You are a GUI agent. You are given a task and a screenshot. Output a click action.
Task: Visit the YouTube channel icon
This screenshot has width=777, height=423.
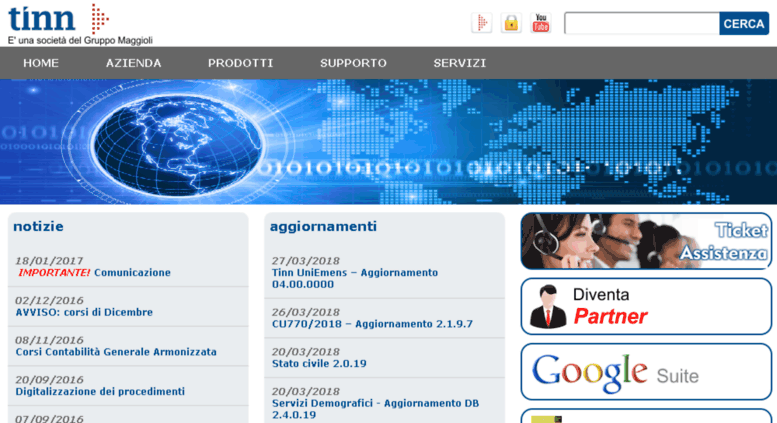[x=541, y=23]
